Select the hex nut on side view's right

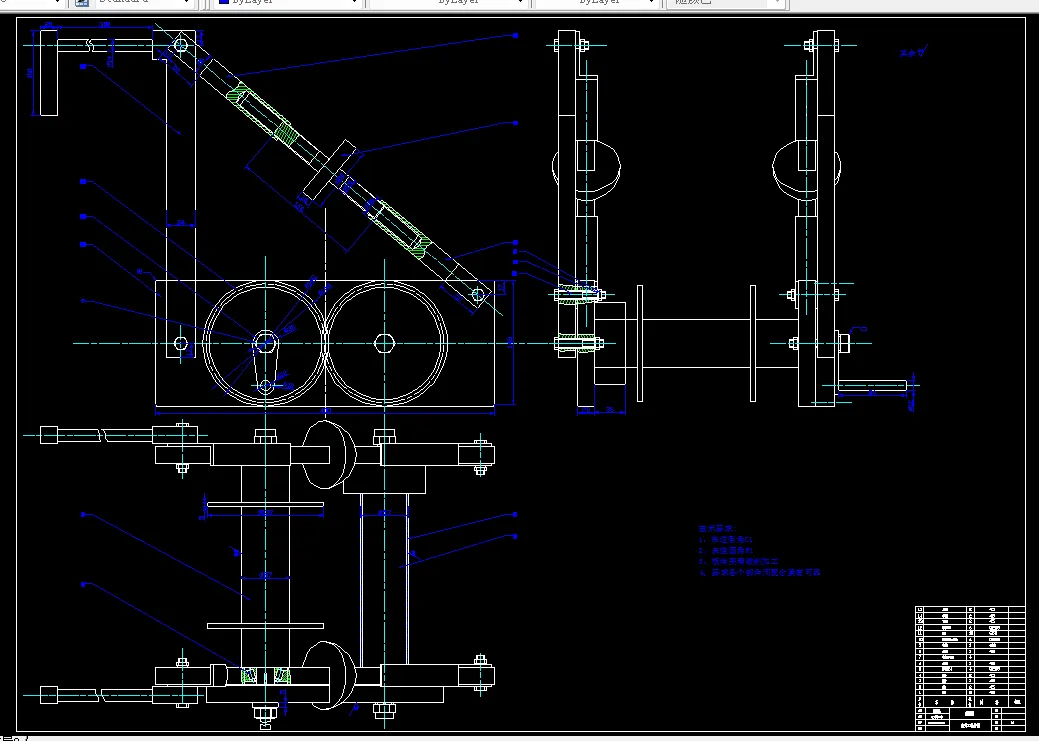[x=844, y=343]
